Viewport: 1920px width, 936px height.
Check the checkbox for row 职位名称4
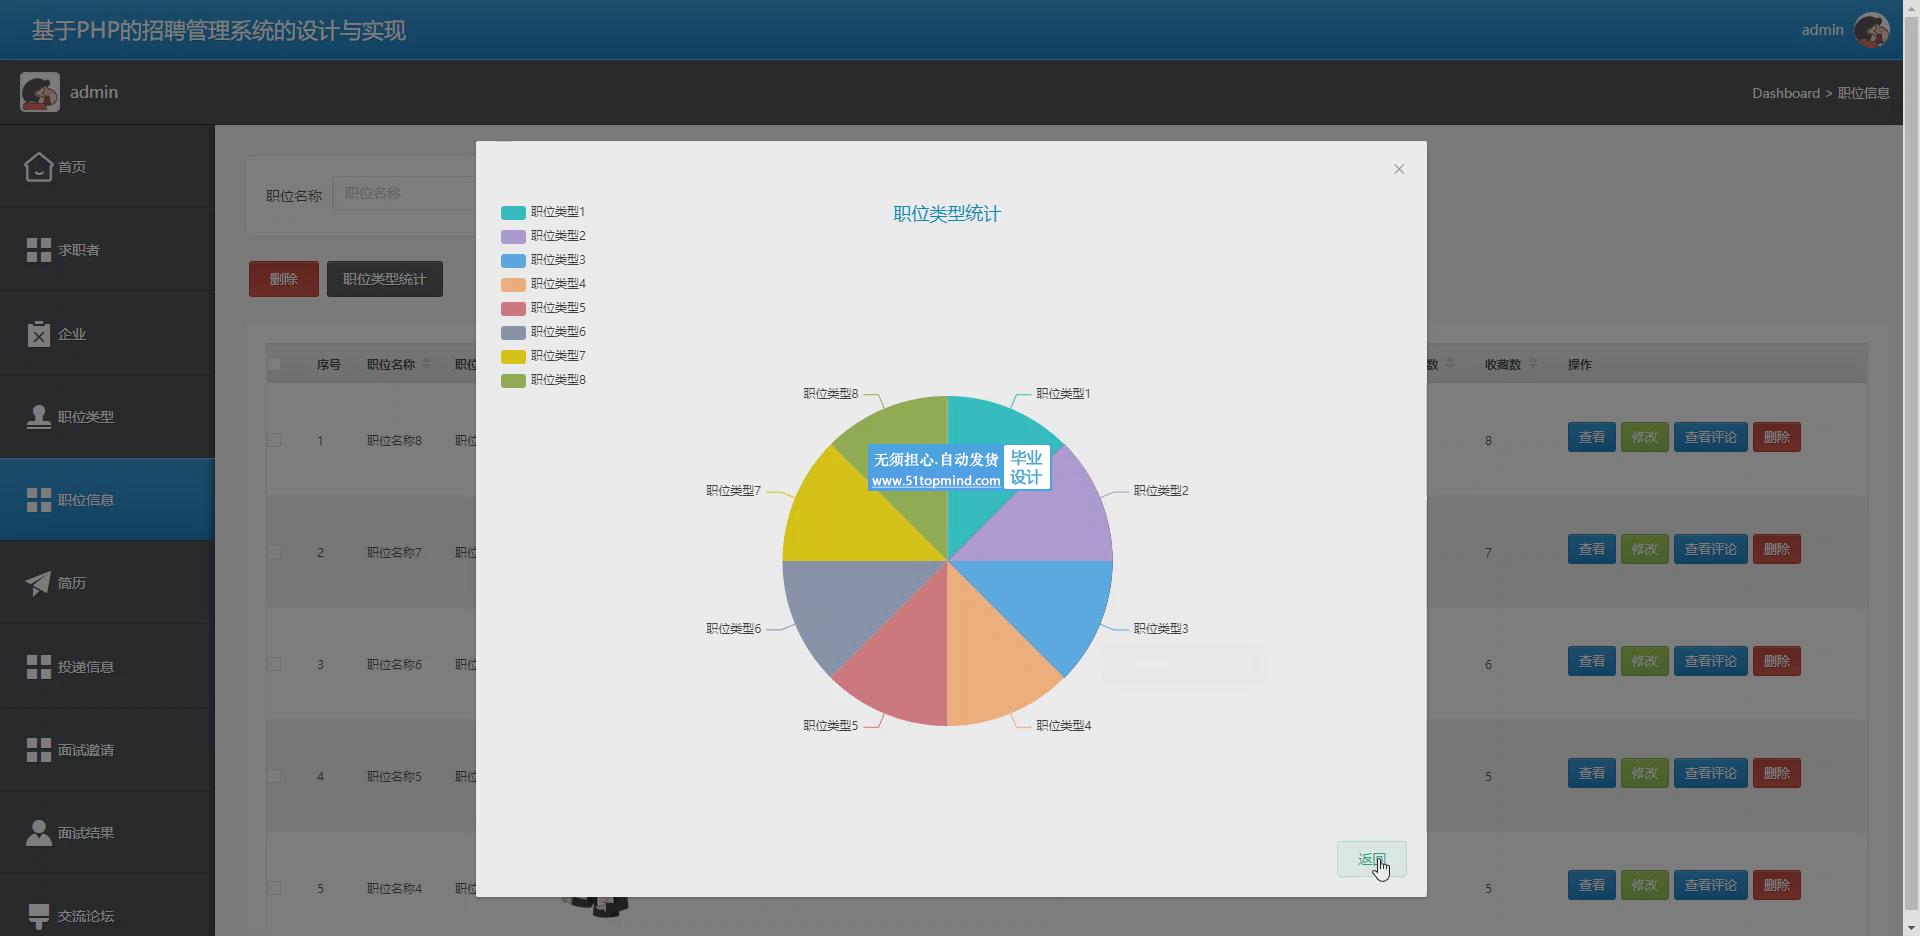point(274,888)
